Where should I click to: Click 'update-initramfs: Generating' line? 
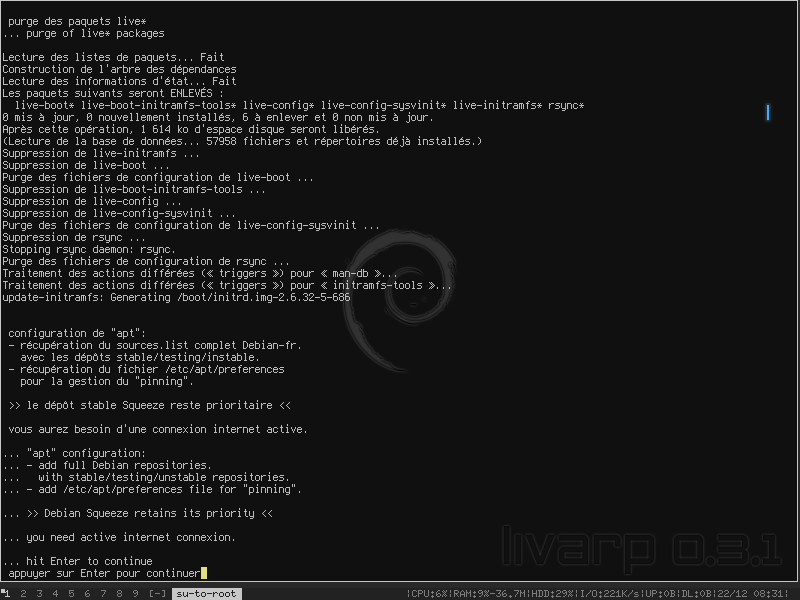pyautogui.click(x=177, y=297)
